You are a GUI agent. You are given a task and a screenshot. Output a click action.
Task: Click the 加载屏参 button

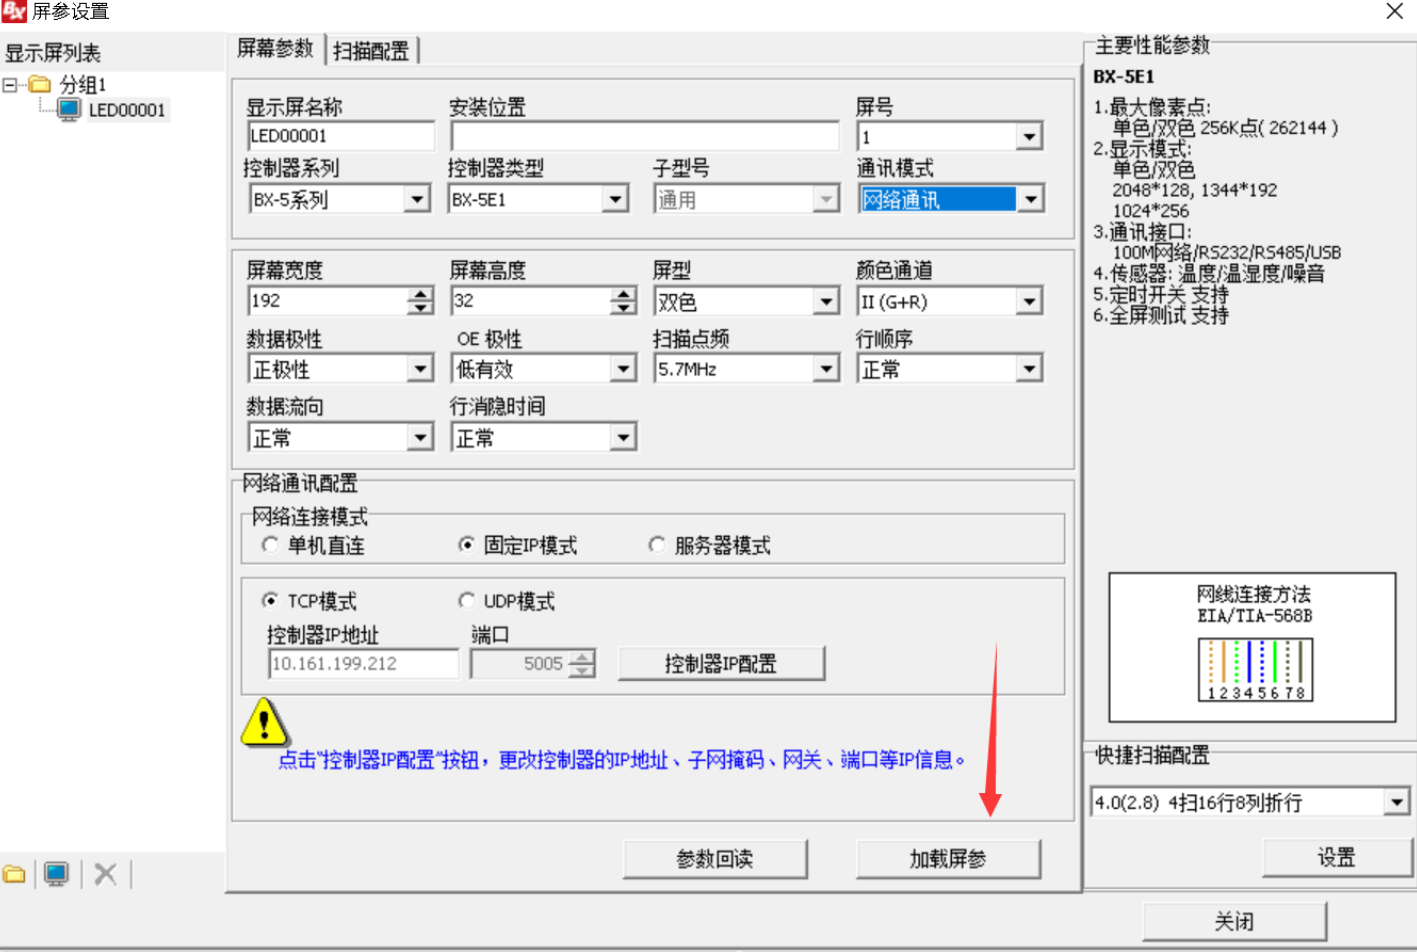point(947,859)
